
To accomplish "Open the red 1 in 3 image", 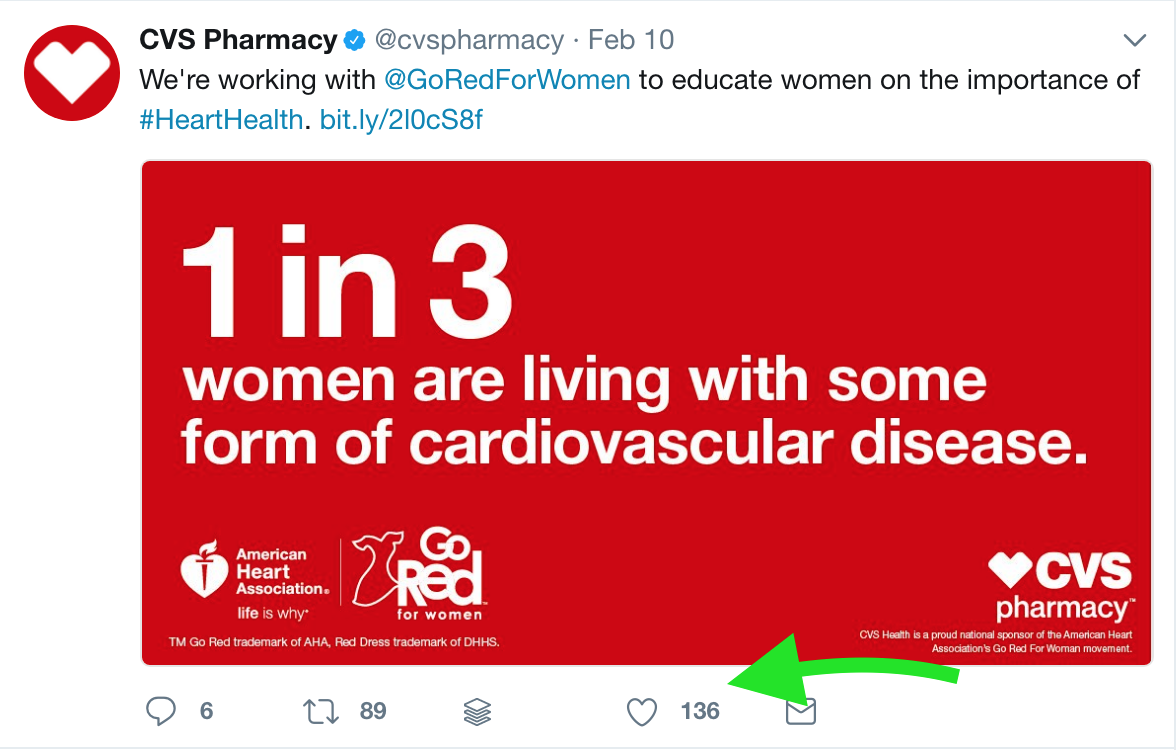I will (646, 412).
